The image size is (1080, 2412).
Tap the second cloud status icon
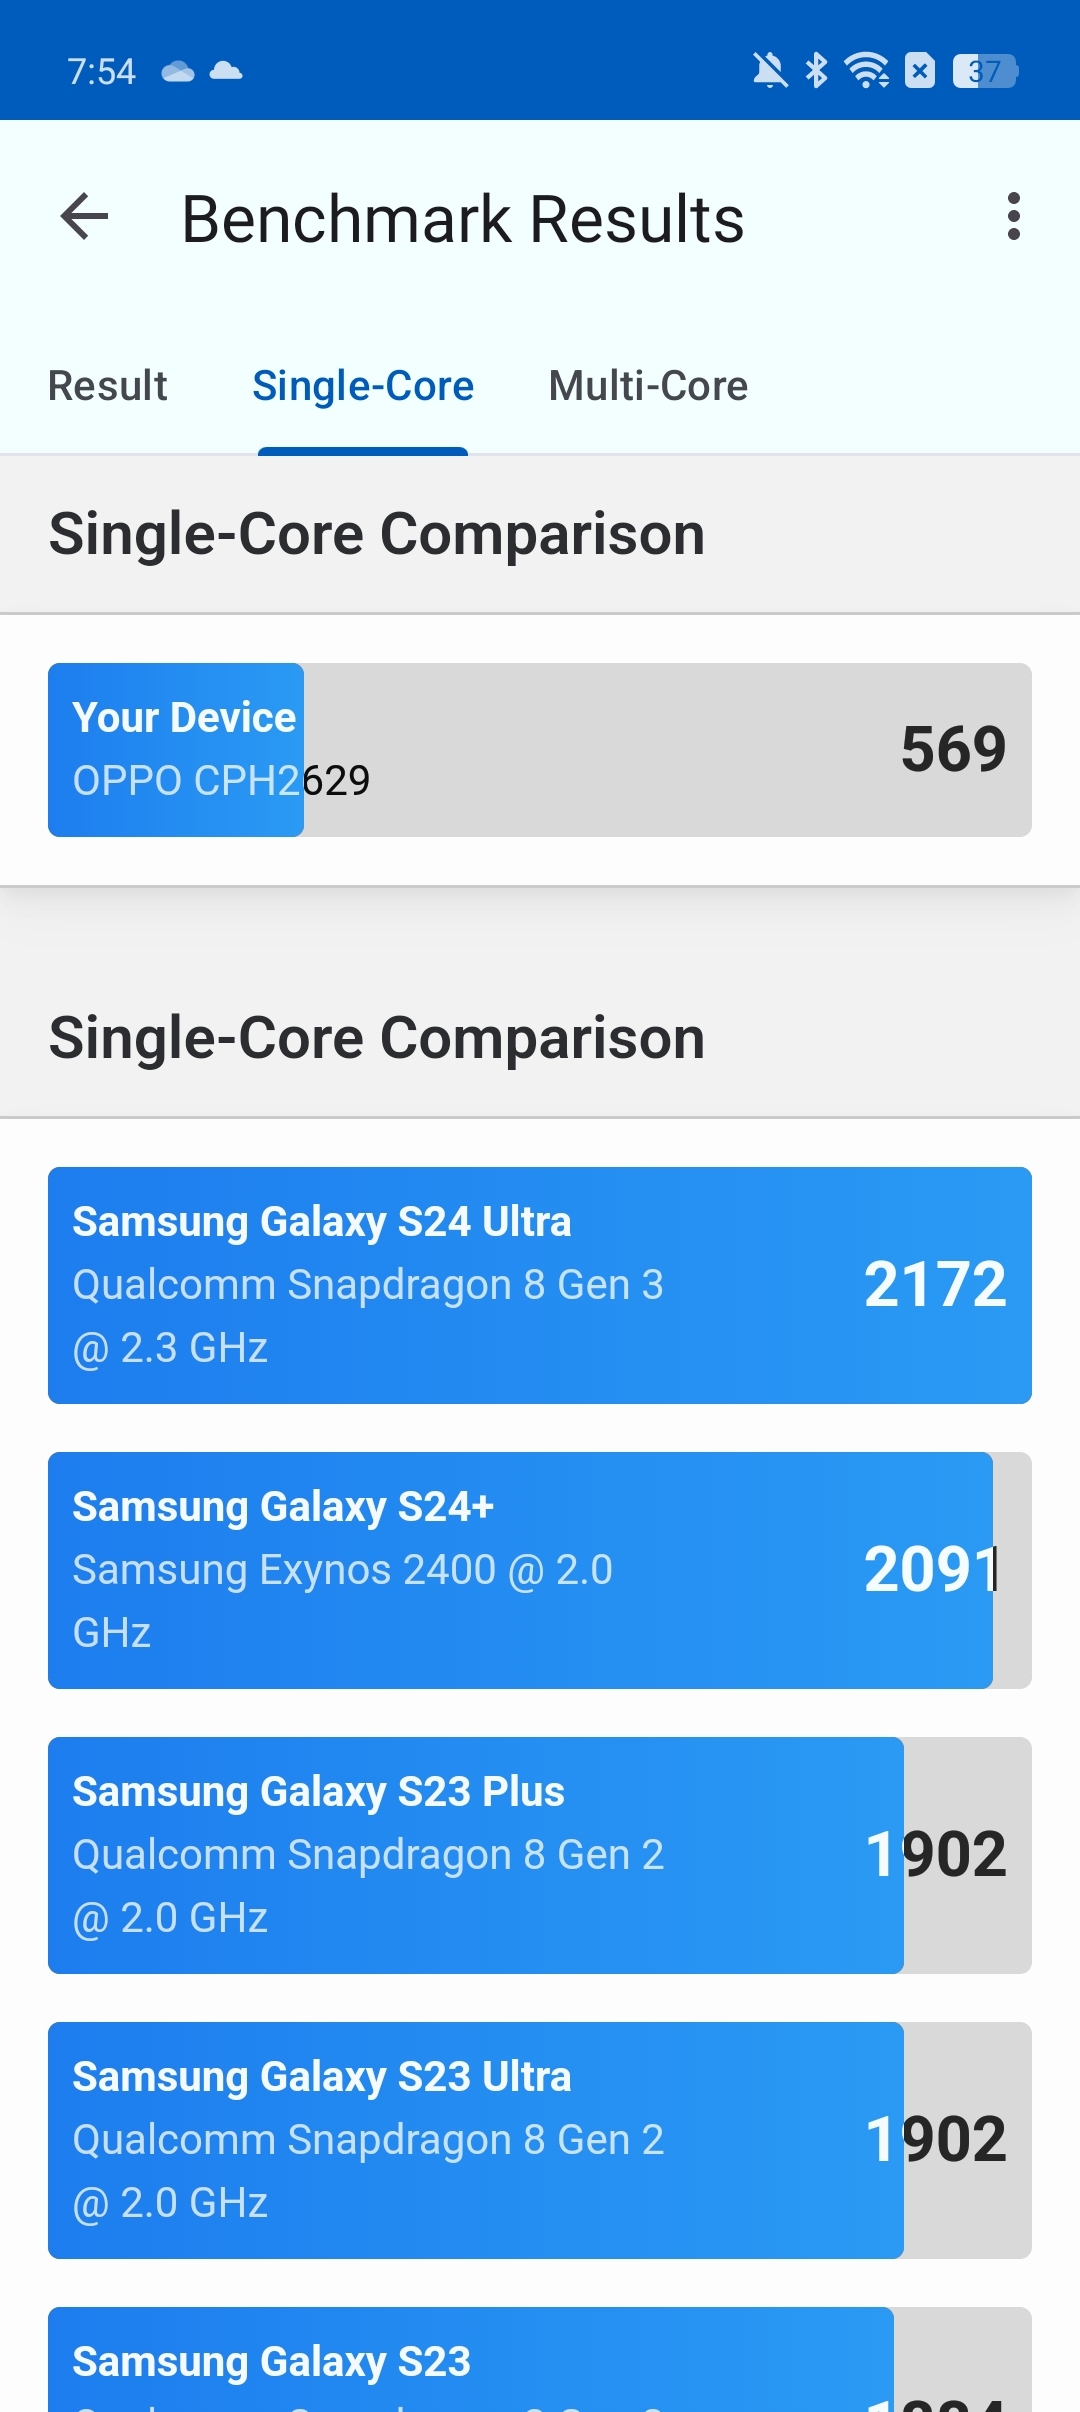click(226, 71)
